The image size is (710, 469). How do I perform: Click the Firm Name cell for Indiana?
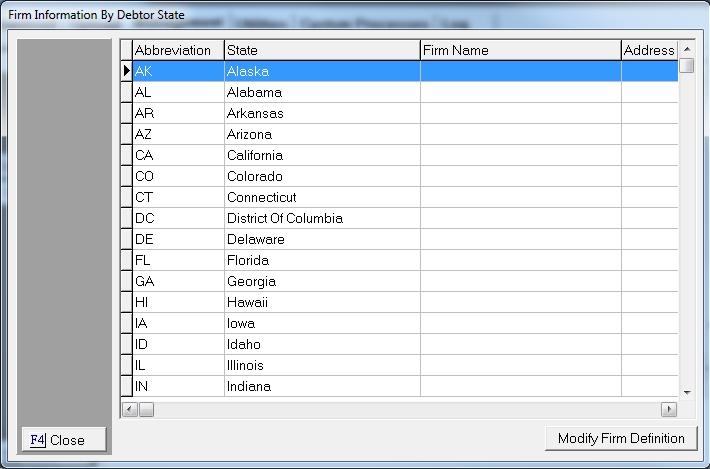tap(519, 386)
